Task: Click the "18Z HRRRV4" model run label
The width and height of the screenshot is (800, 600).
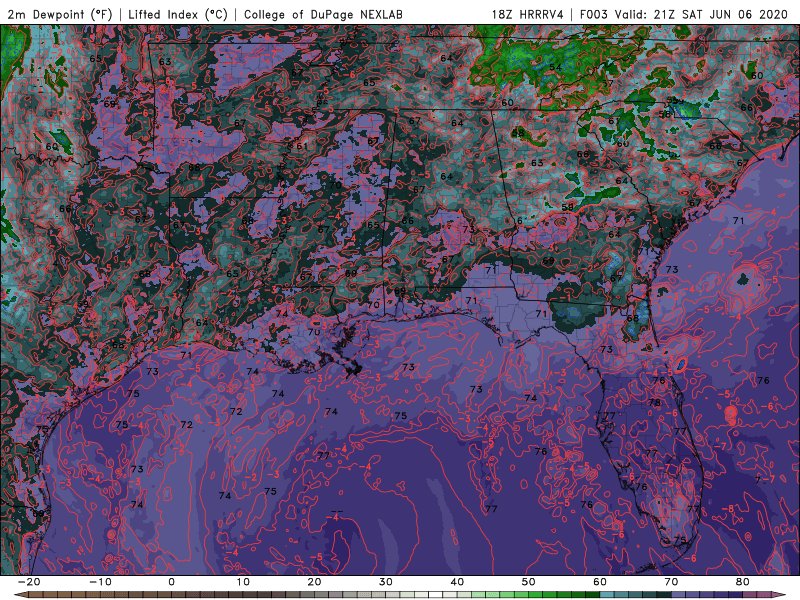Action: pyautogui.click(x=528, y=15)
